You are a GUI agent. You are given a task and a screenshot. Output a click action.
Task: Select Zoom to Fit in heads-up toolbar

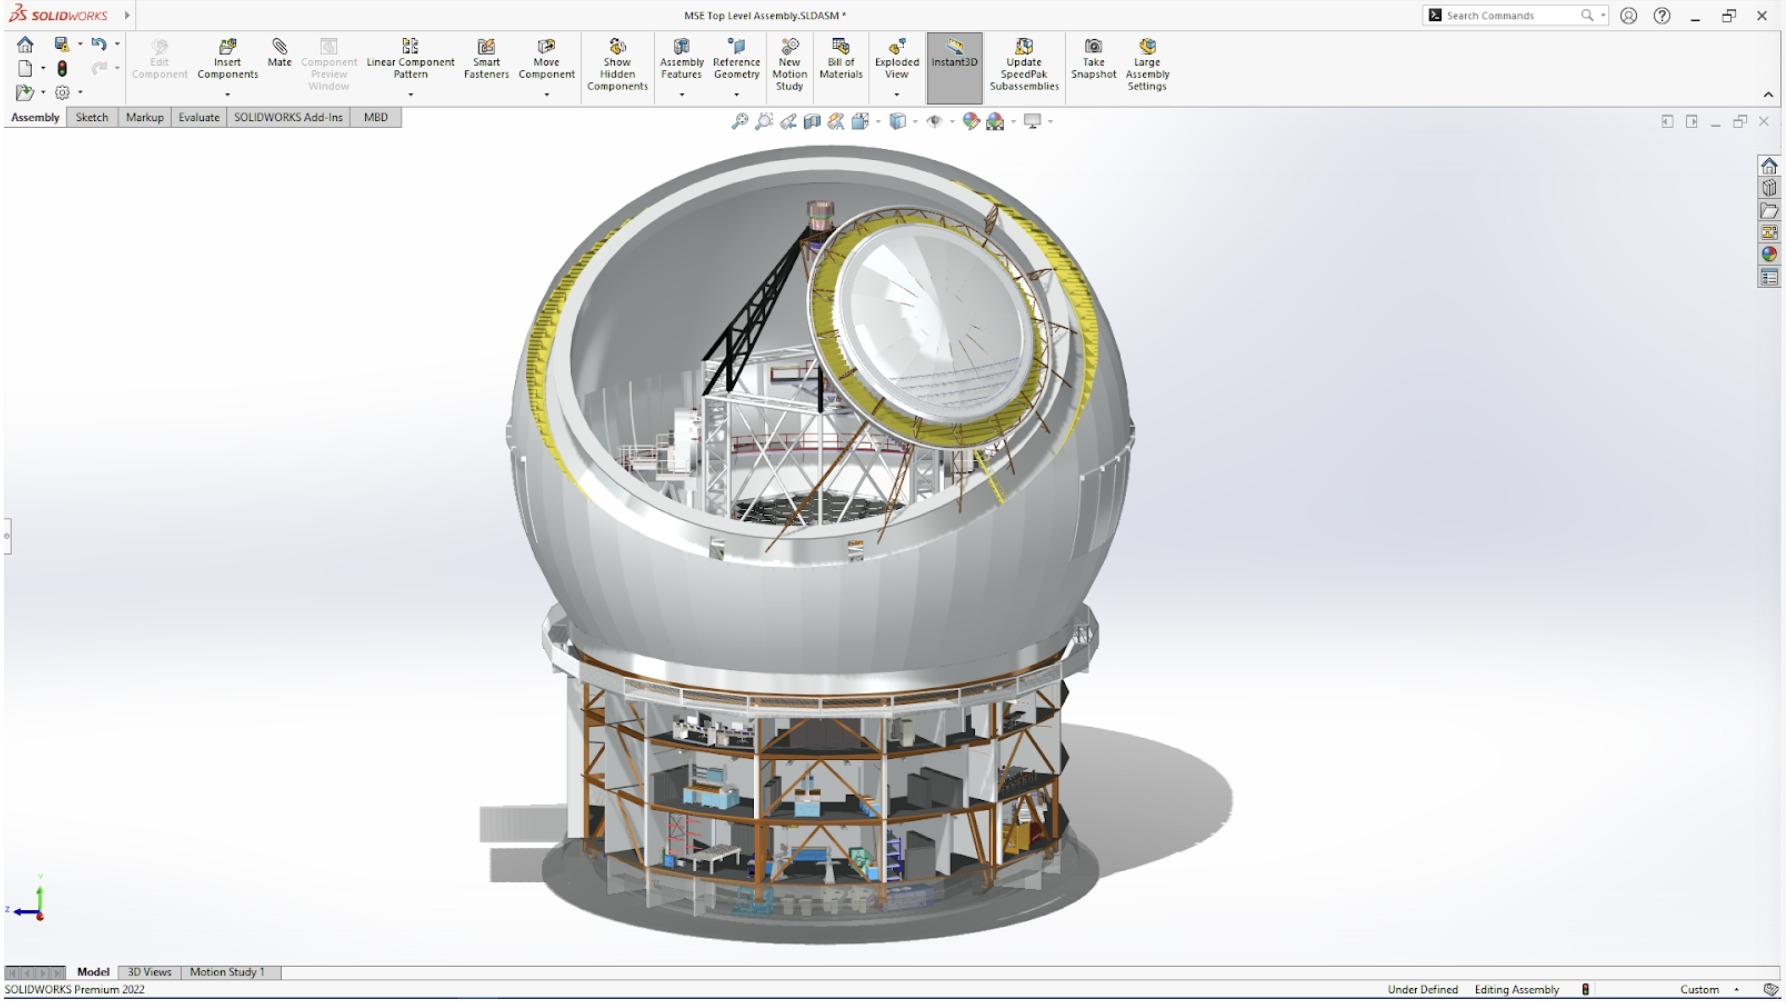click(x=739, y=120)
